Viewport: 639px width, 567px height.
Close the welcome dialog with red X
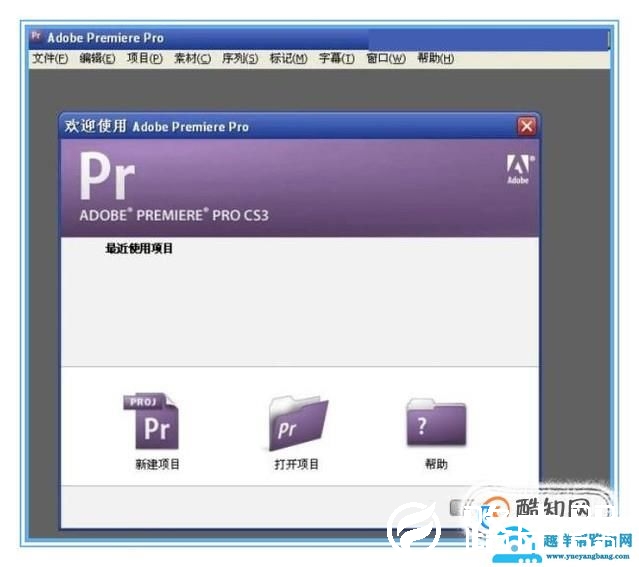point(527,126)
